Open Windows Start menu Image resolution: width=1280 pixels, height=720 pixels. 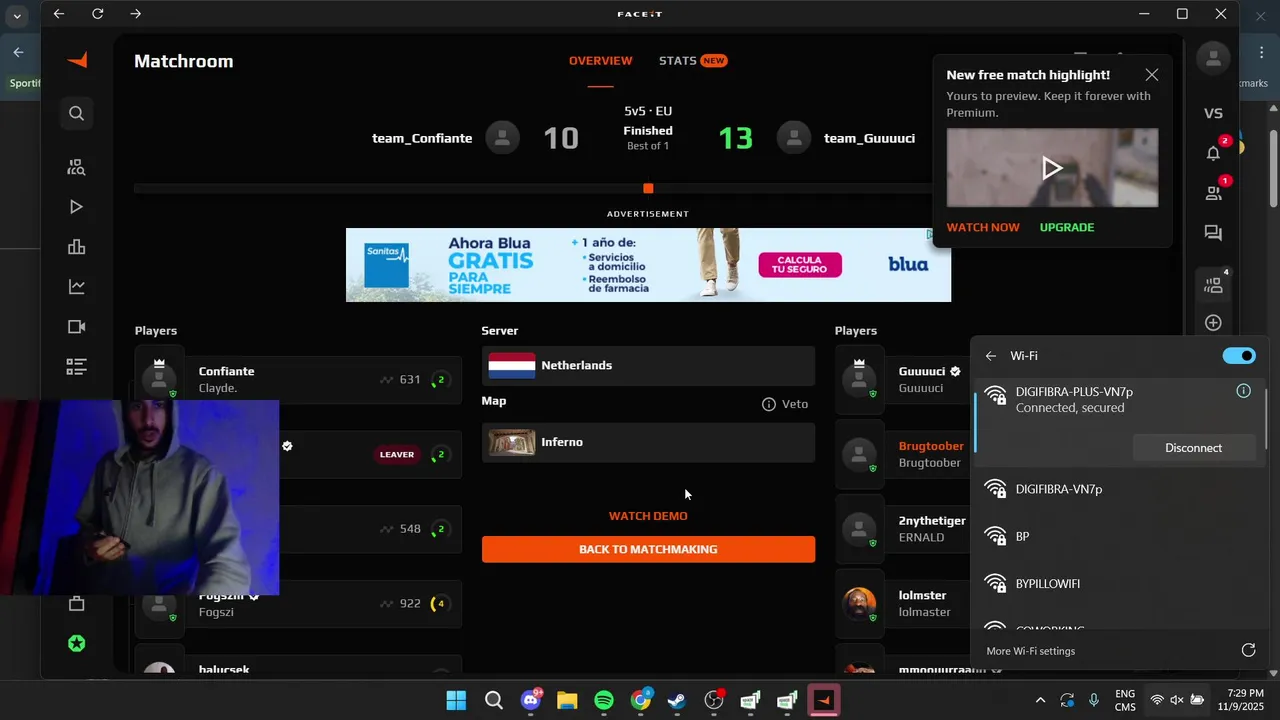pyautogui.click(x=456, y=700)
